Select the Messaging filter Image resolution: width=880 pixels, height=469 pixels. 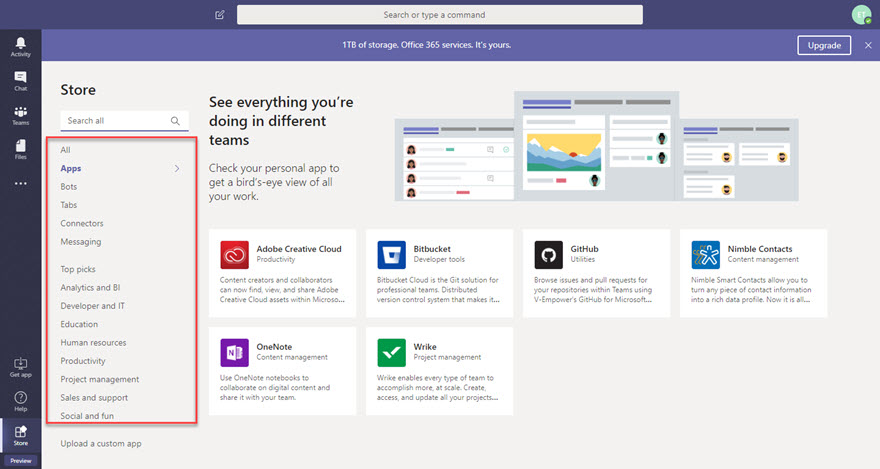coord(81,242)
